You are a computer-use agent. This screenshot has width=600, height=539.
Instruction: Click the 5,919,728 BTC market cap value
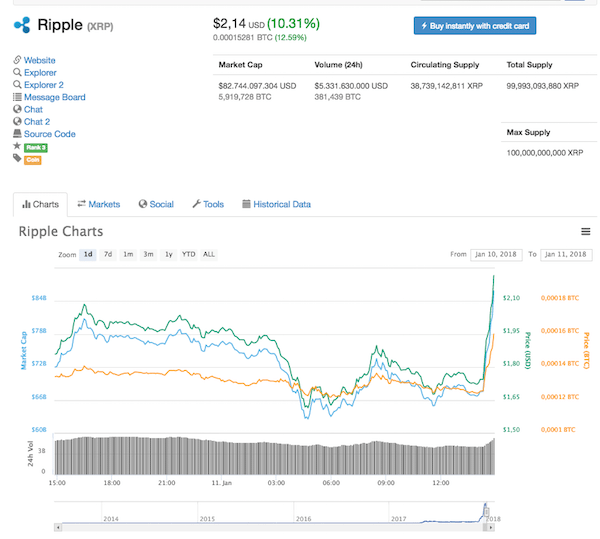245,97
